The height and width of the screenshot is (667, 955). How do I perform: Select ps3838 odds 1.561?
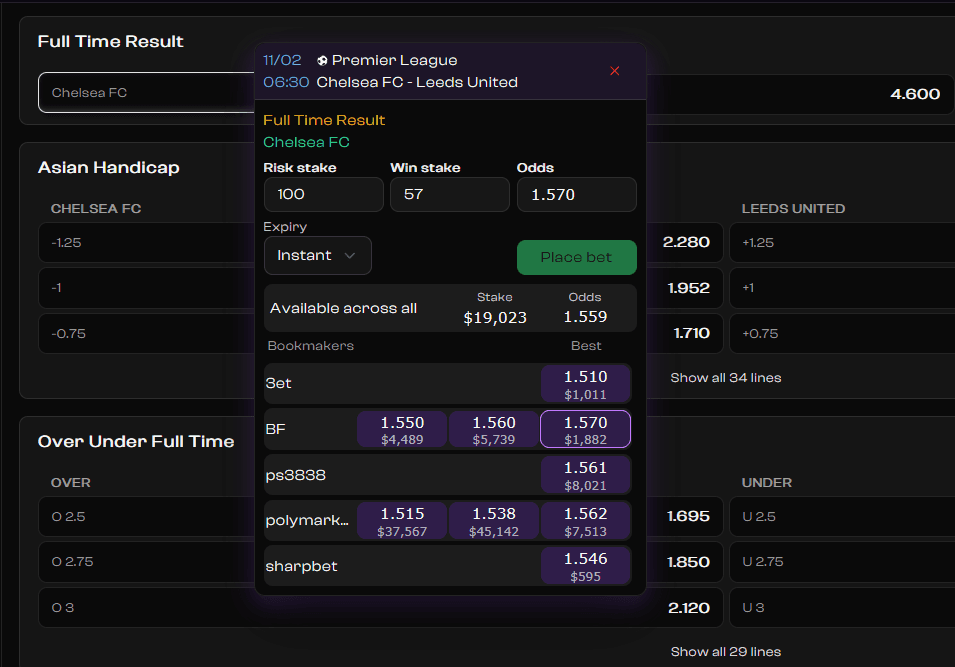pyautogui.click(x=585, y=475)
